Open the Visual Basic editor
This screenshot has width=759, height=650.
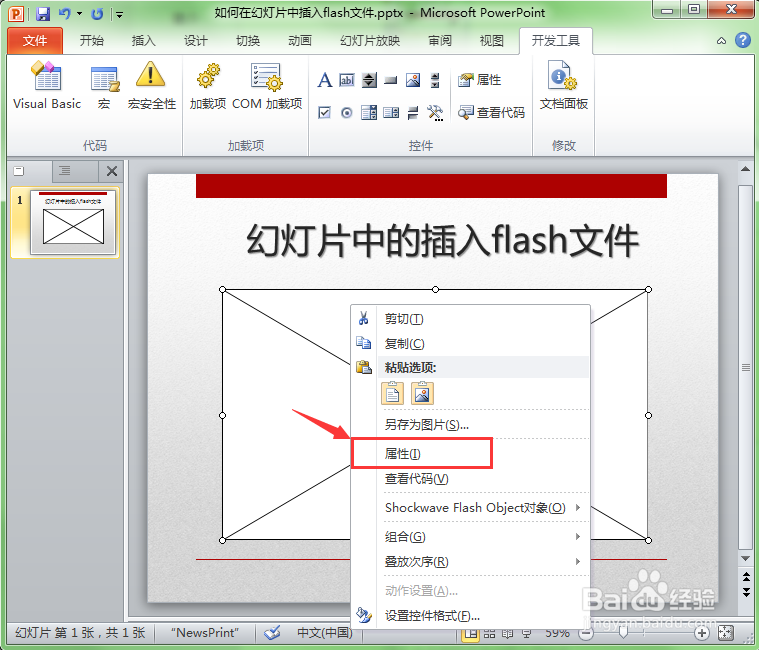click(x=47, y=86)
